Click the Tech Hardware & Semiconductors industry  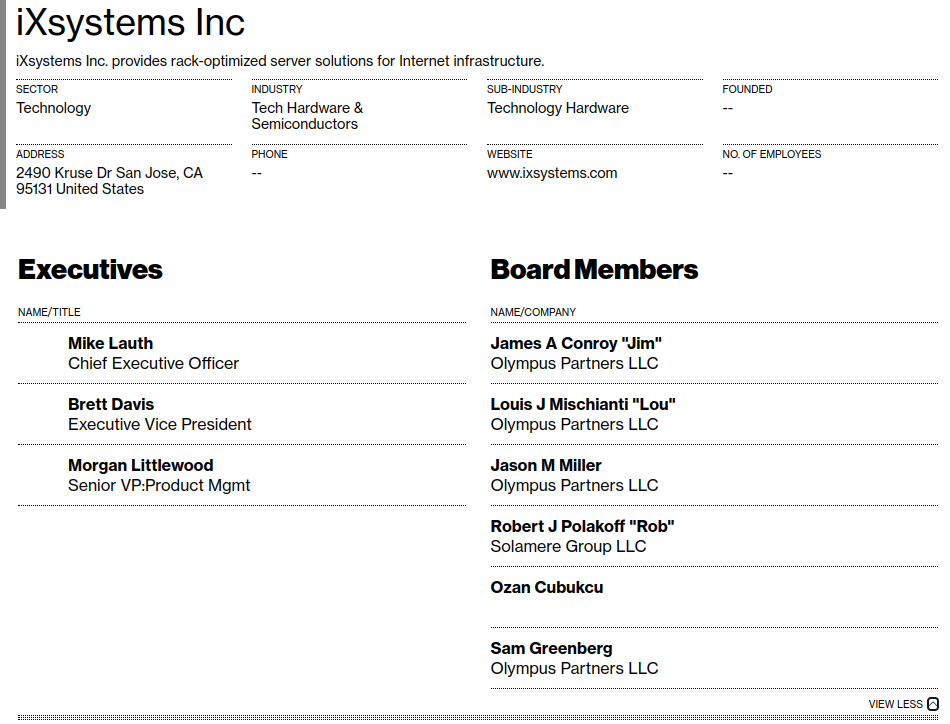click(307, 116)
